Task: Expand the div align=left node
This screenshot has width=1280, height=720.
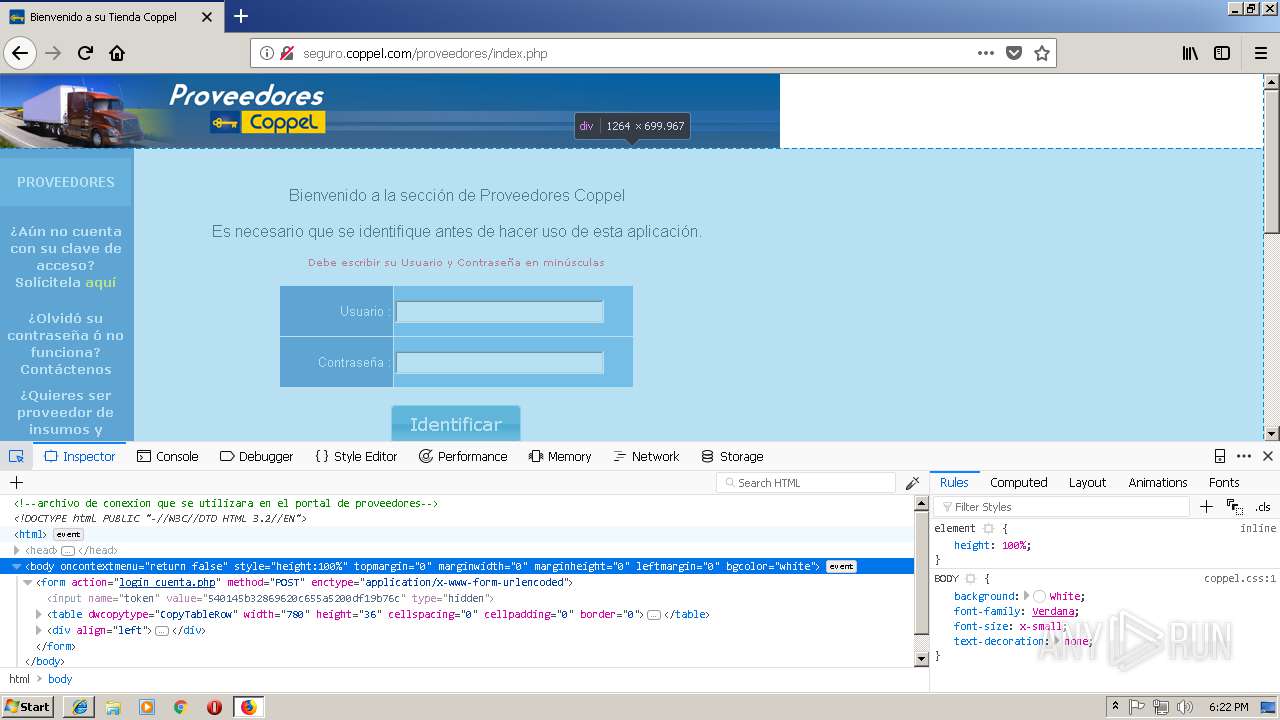Action: pyautogui.click(x=39, y=630)
